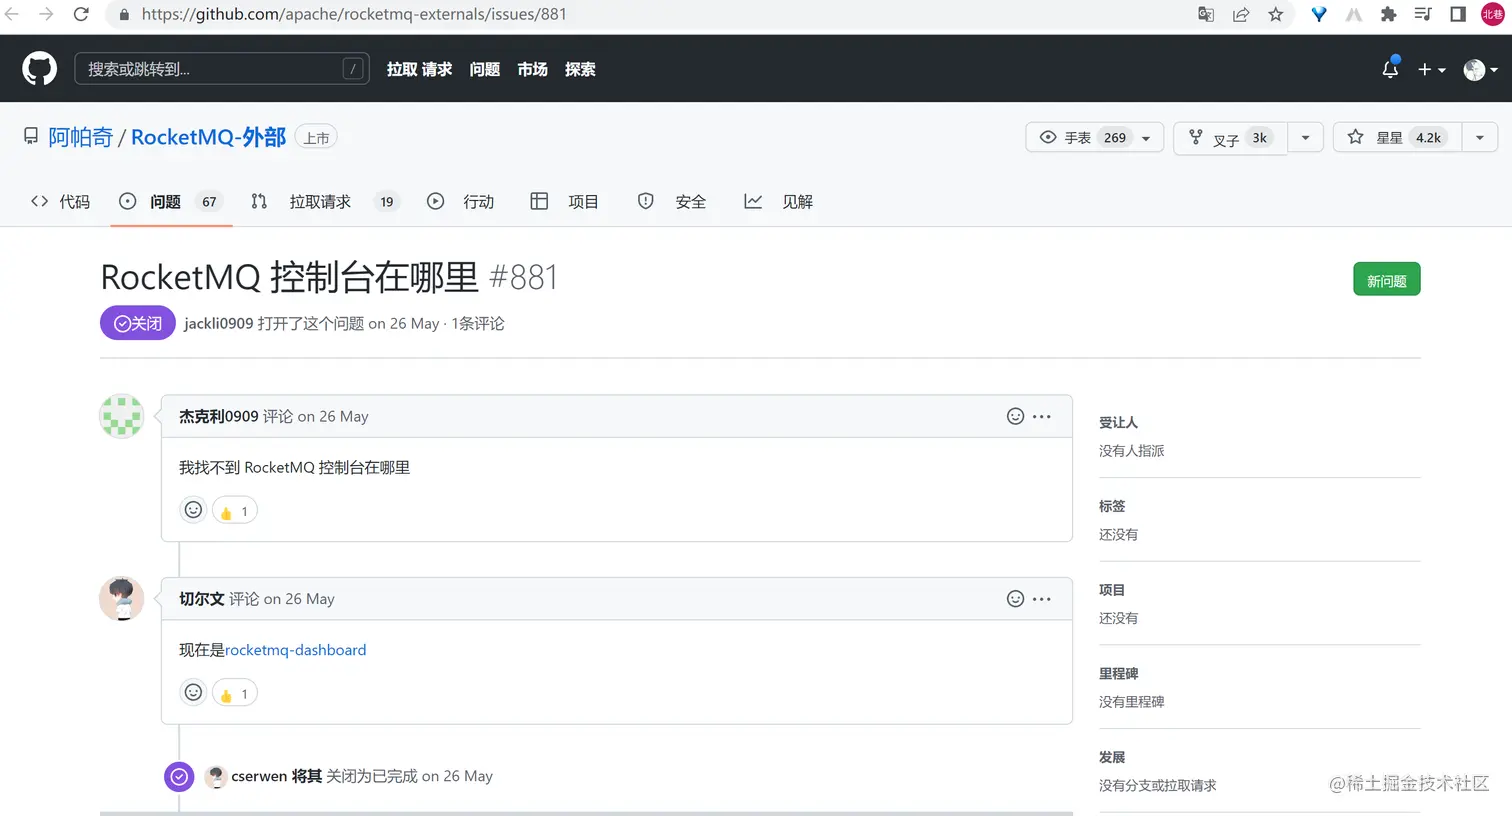The image size is (1512, 816).
Task: Click the green 新问题 button
Action: (x=1386, y=280)
